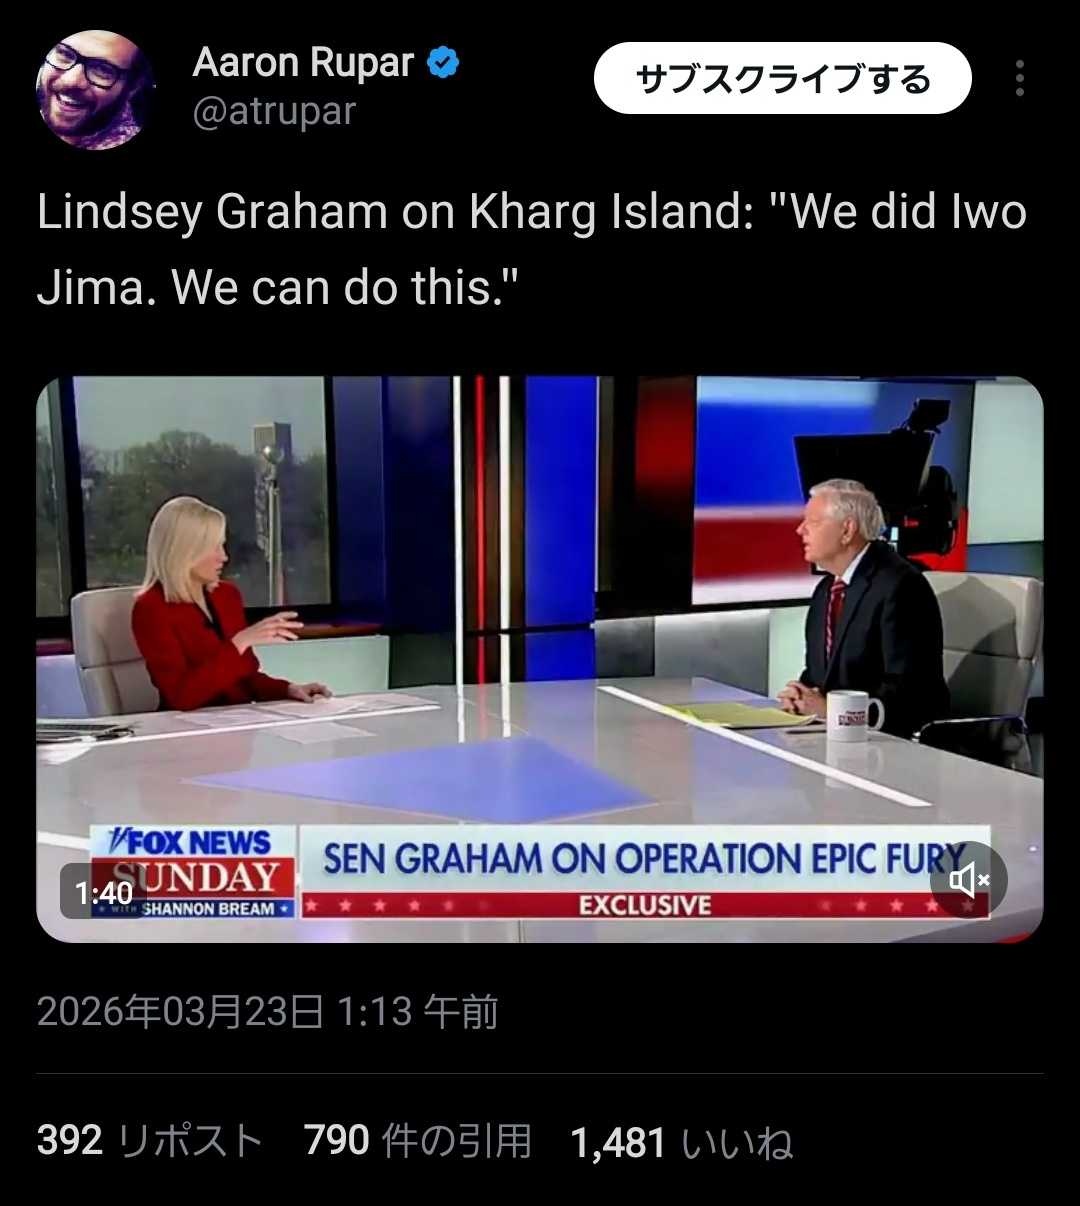Click the blue verified badge
1080x1206 pixels.
pyautogui.click(x=443, y=64)
